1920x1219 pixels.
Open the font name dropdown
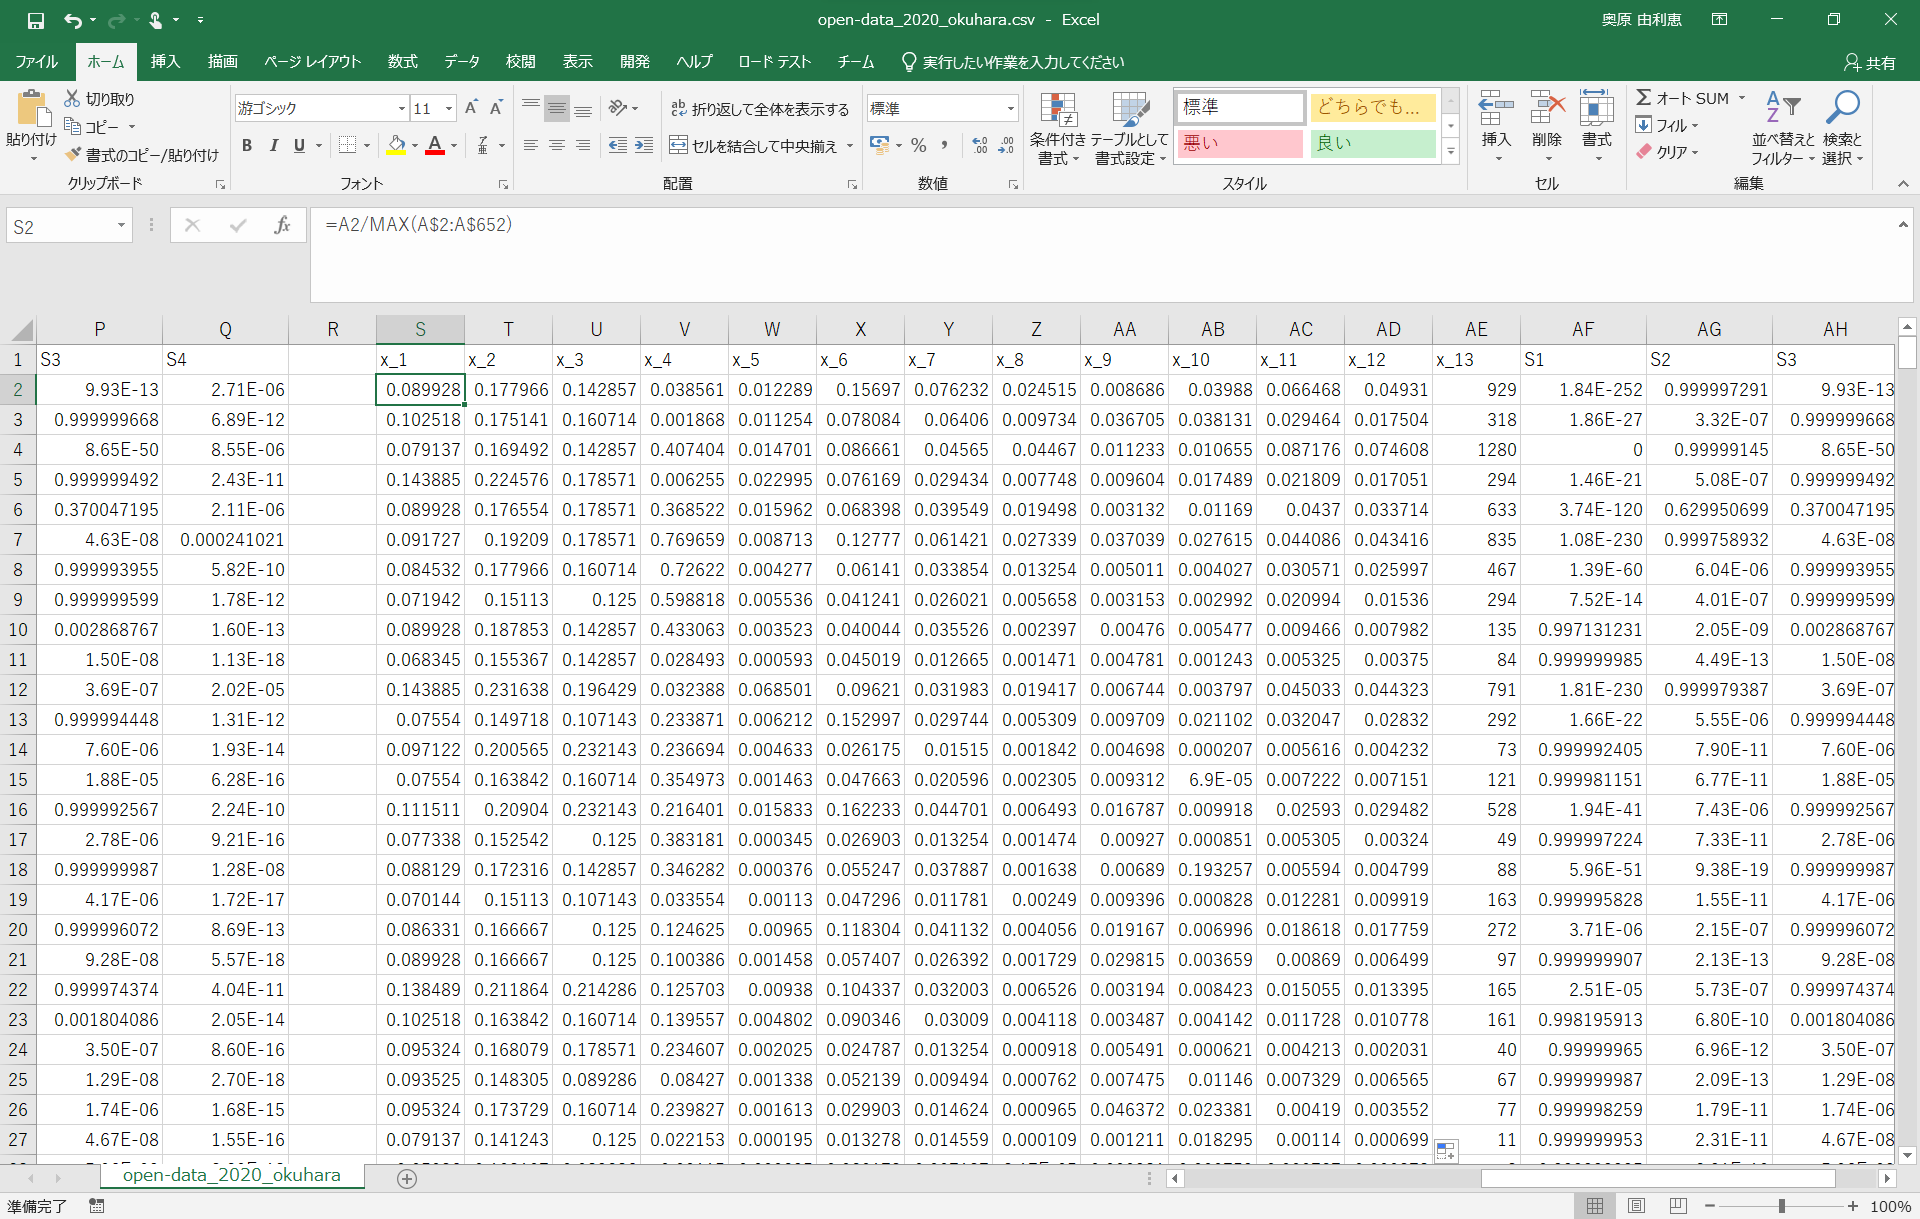tap(401, 109)
